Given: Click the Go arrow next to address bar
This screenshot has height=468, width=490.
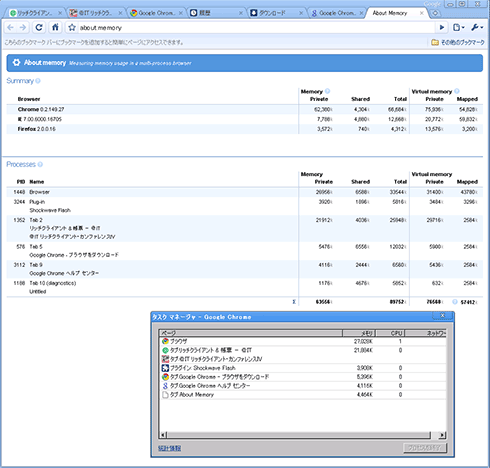Looking at the screenshot, I should (x=442, y=27).
